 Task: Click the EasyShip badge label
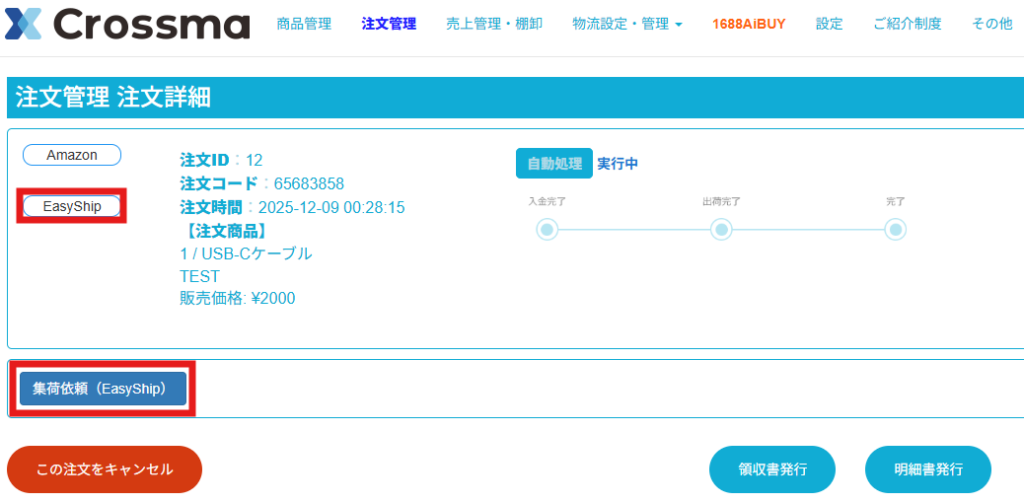[x=72, y=206]
